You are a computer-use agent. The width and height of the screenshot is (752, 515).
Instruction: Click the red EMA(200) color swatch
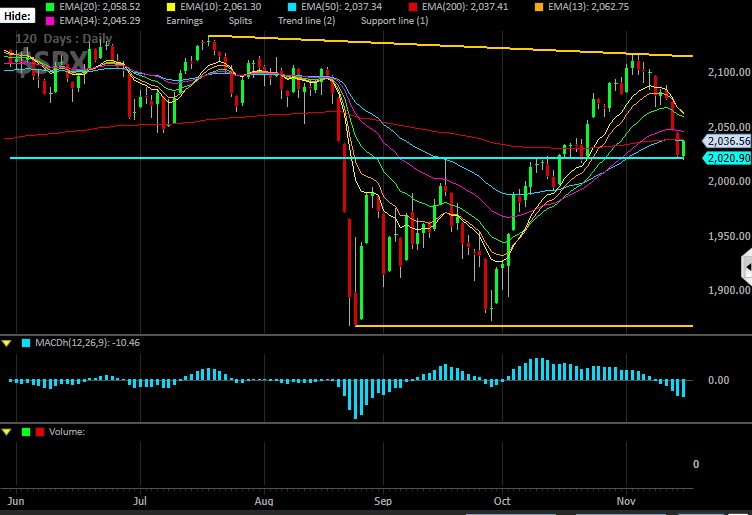(412, 7)
